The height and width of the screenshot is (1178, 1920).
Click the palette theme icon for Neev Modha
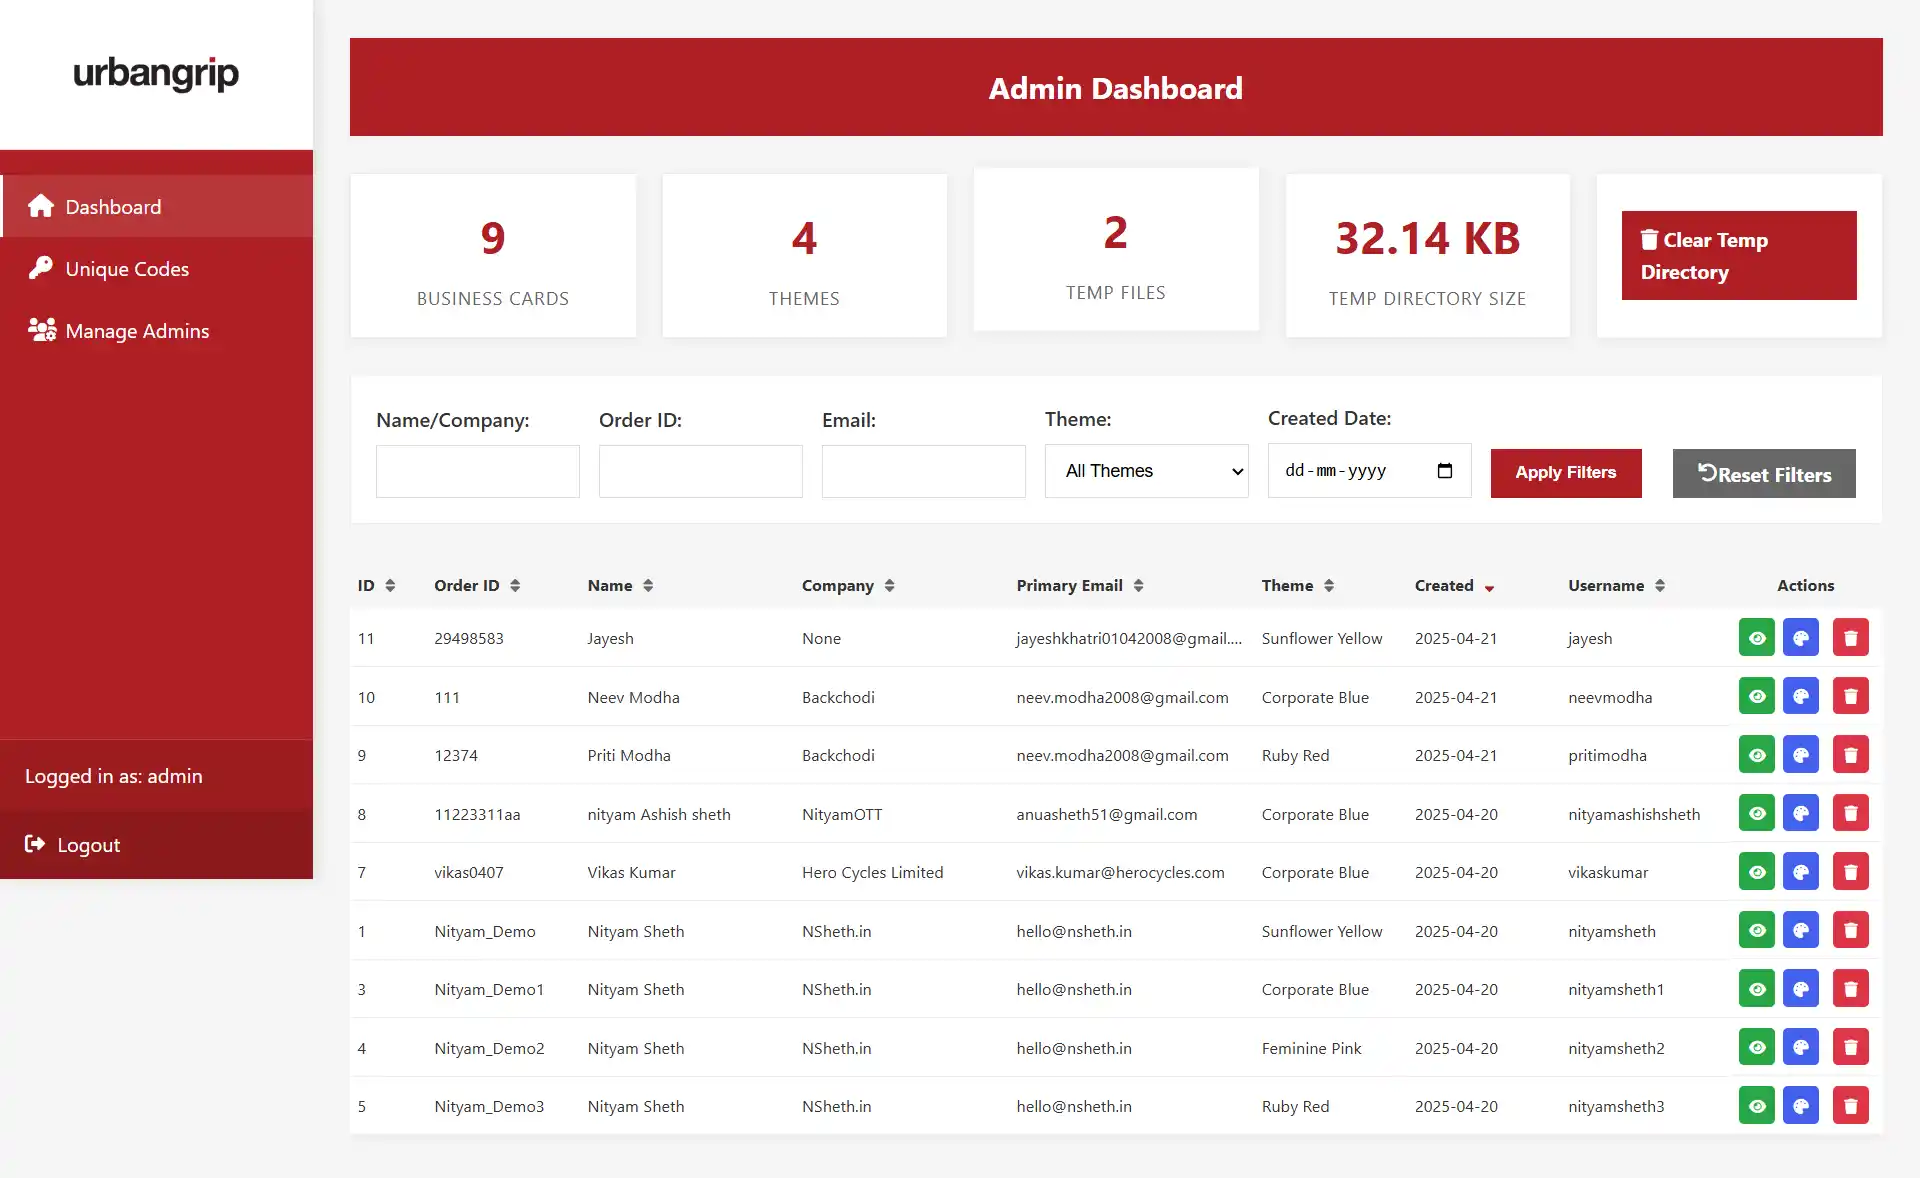point(1800,697)
